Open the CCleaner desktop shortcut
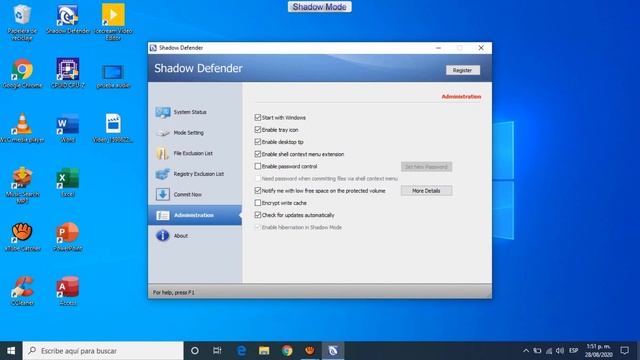640x360 pixels. tap(22, 287)
